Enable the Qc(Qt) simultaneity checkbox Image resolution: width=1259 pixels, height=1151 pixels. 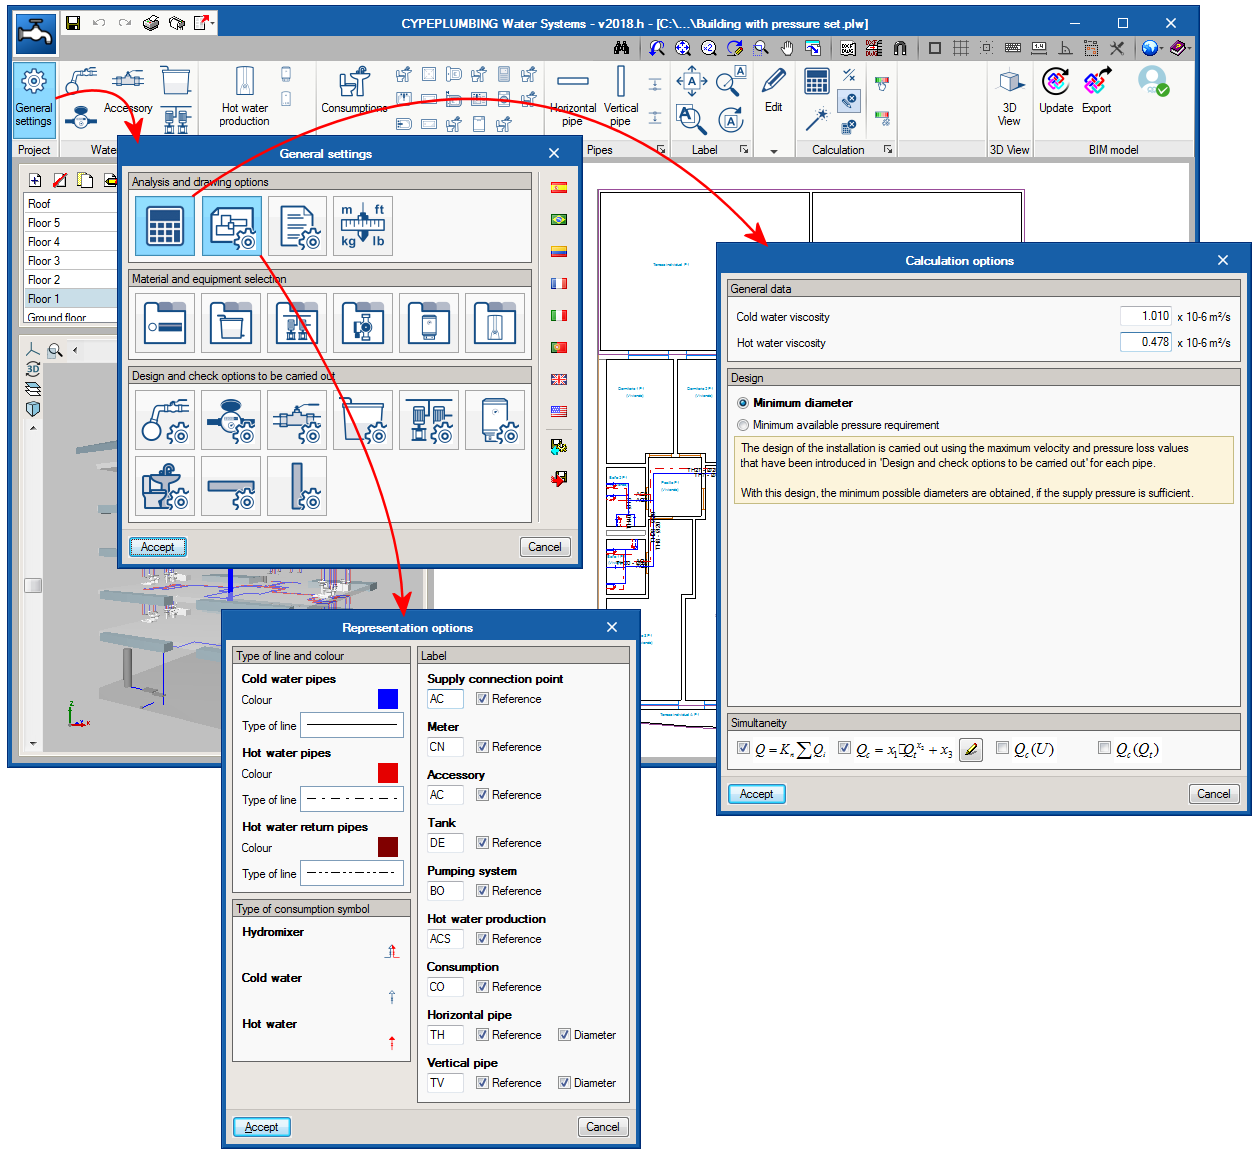pos(1104,748)
